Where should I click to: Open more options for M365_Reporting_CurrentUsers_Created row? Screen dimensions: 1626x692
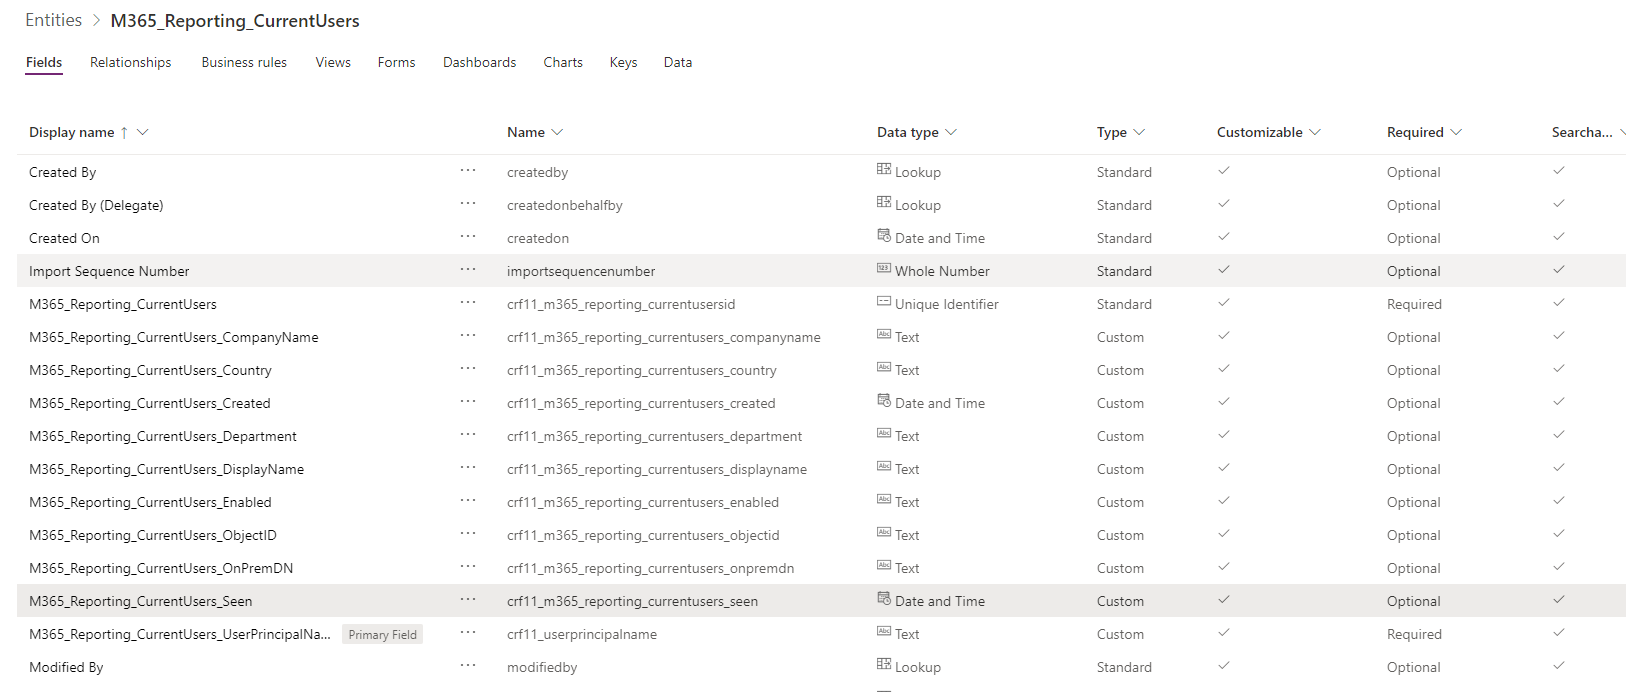(x=468, y=402)
